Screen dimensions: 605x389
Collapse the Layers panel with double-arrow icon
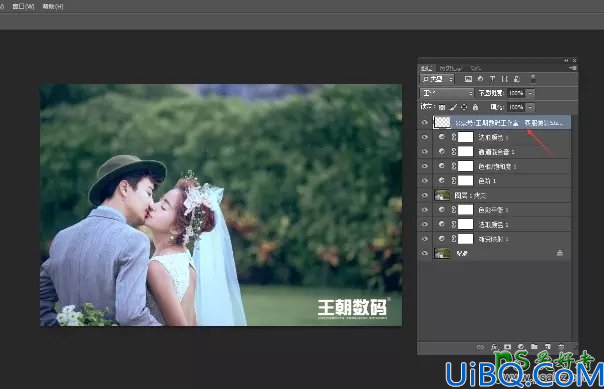tap(566, 61)
